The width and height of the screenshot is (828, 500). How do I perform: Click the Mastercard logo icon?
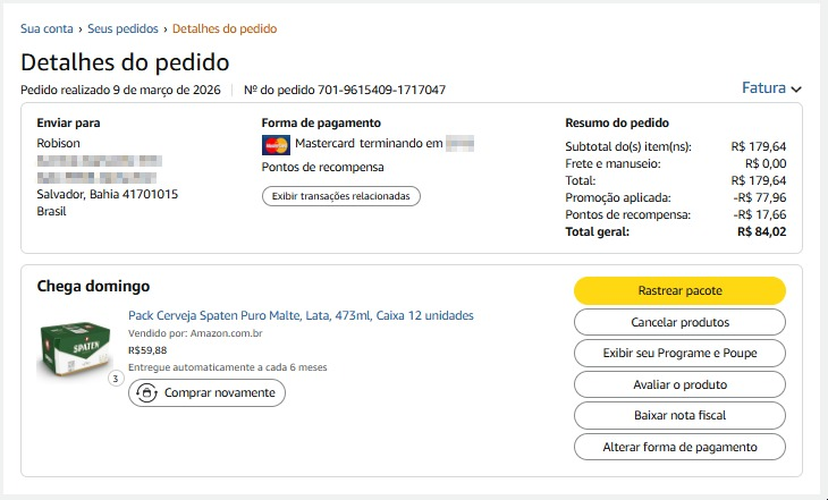coord(276,145)
